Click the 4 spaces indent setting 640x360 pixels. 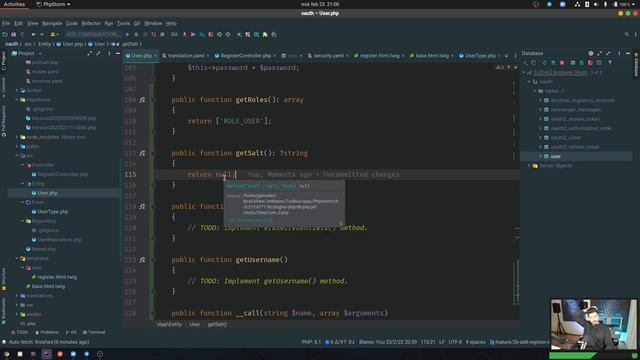click(x=476, y=342)
